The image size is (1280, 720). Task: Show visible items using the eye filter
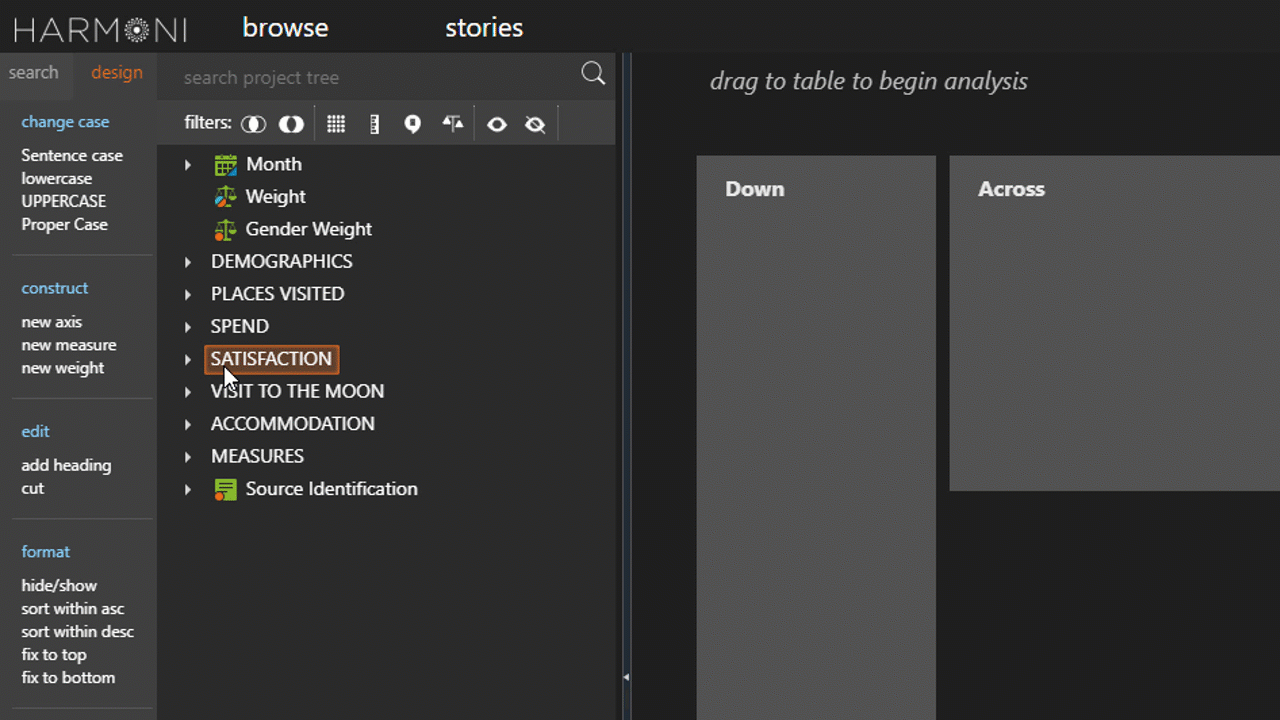pyautogui.click(x=497, y=124)
